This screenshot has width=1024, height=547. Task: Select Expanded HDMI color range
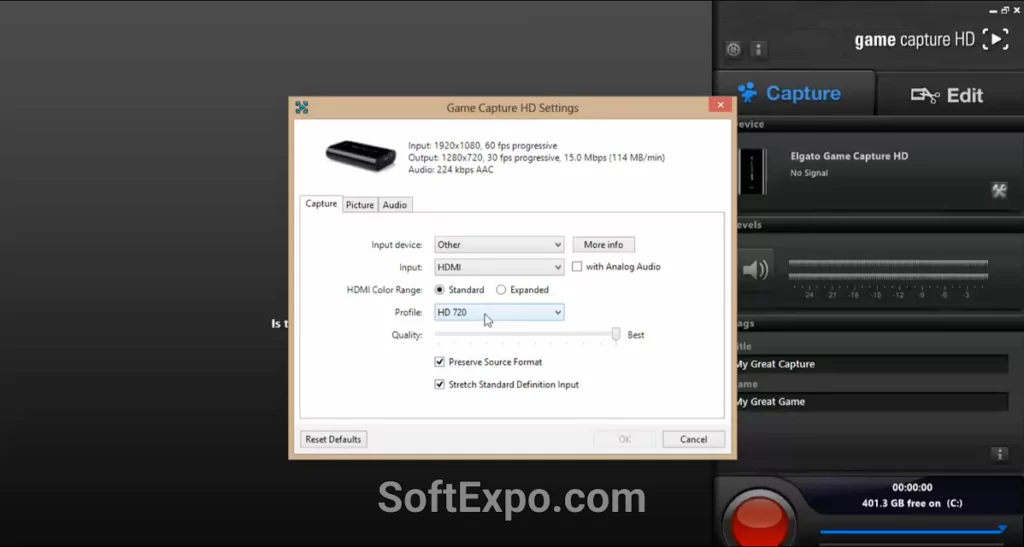501,290
